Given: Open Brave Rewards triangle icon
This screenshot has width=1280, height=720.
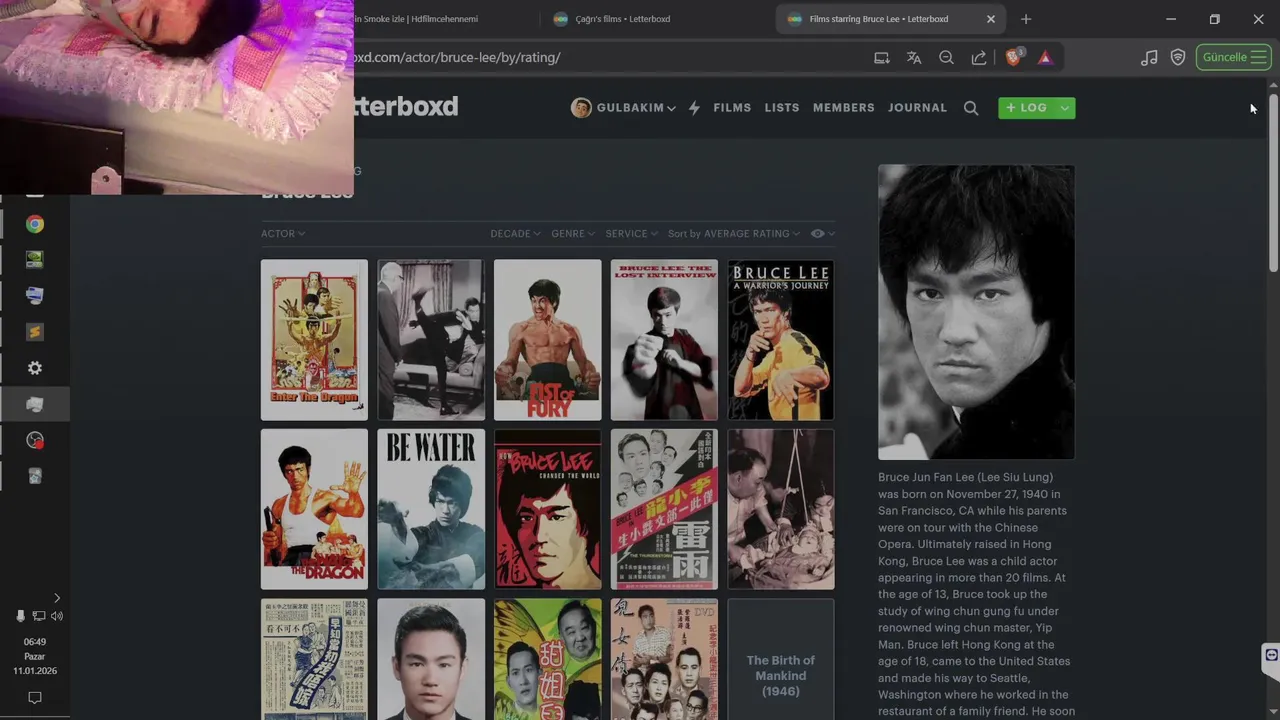Looking at the screenshot, I should [1045, 57].
